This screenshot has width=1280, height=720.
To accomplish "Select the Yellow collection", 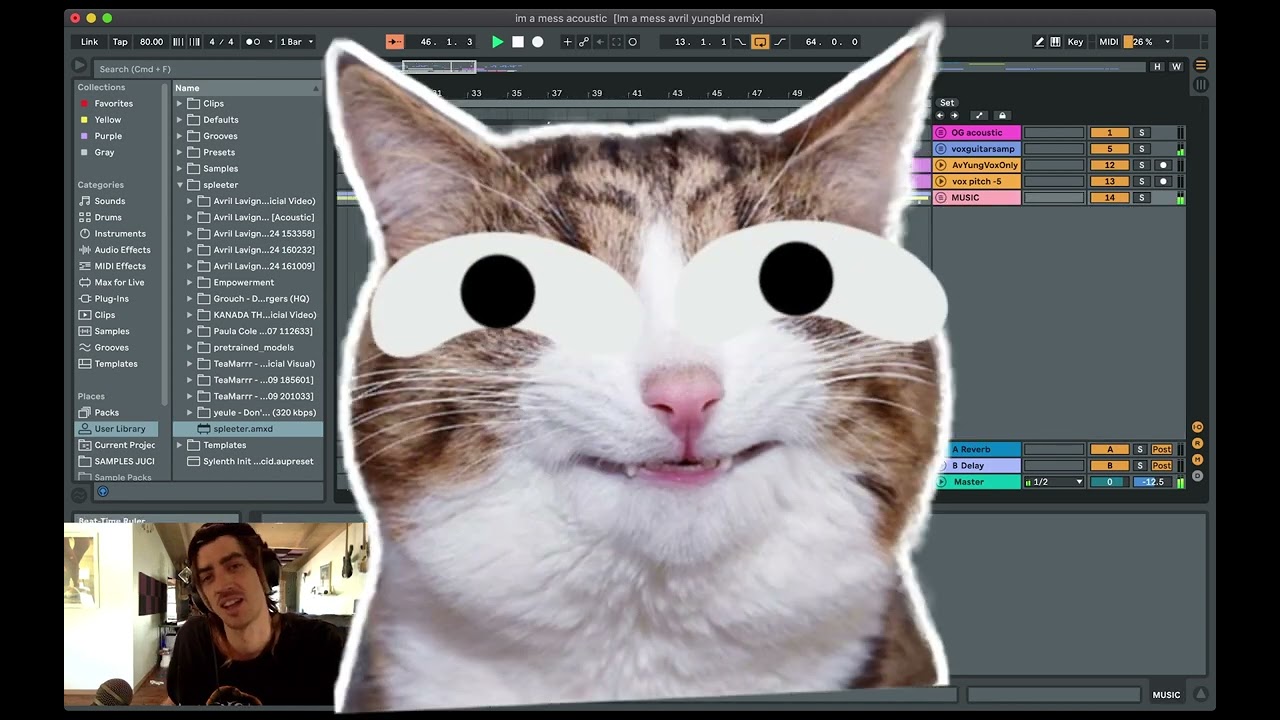I will pyautogui.click(x=107, y=120).
